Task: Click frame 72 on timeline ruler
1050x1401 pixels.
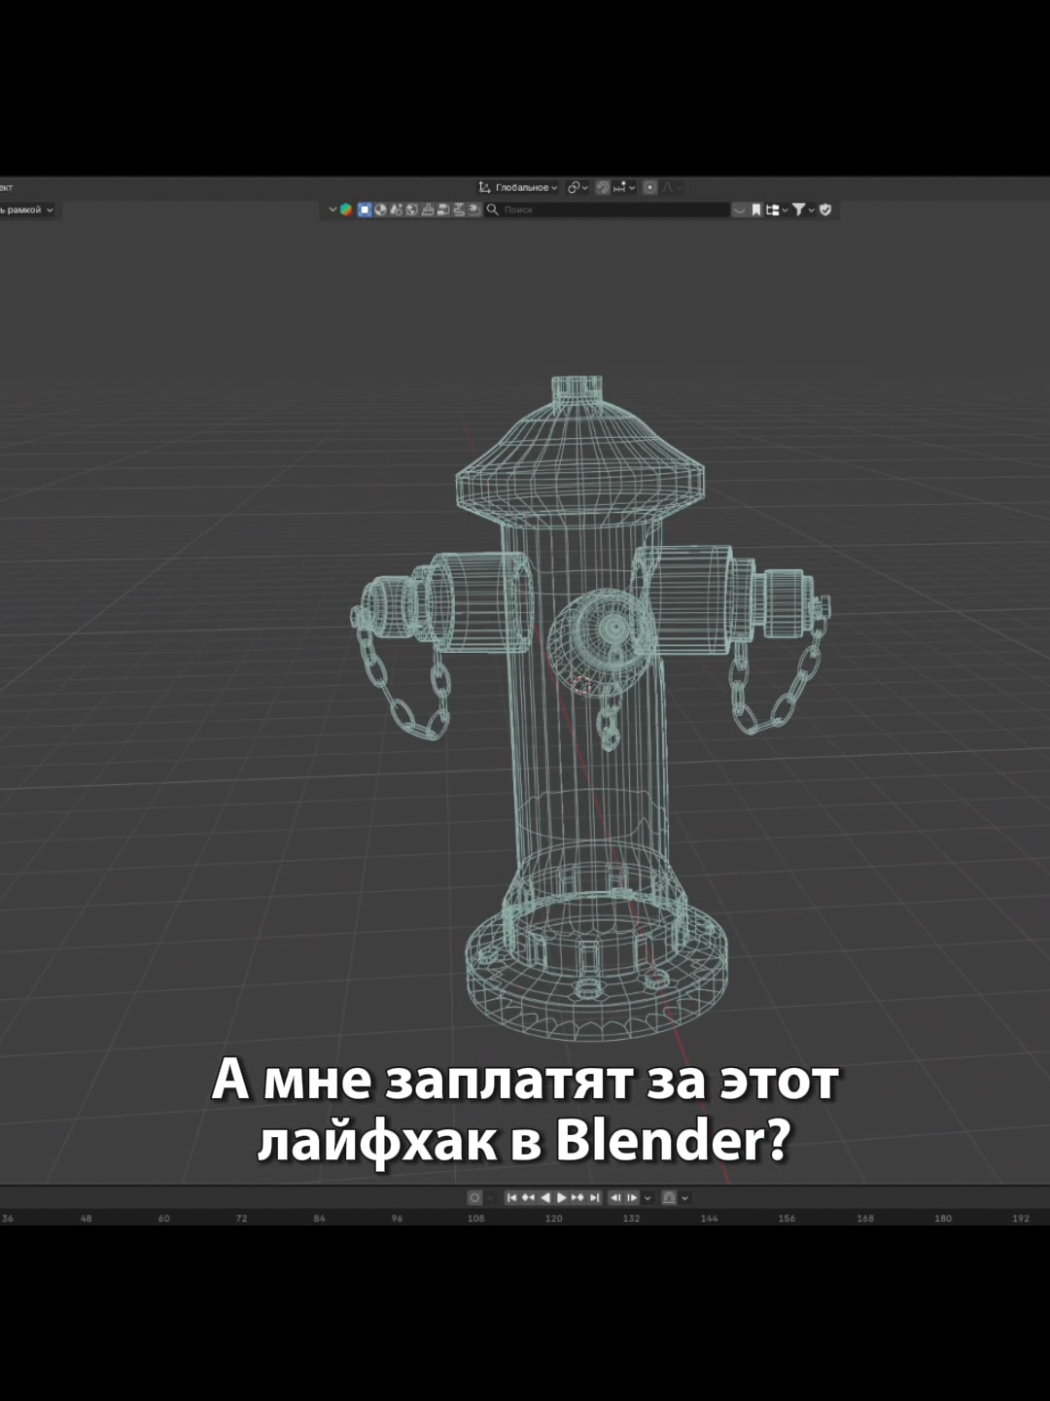Action: [241, 1218]
